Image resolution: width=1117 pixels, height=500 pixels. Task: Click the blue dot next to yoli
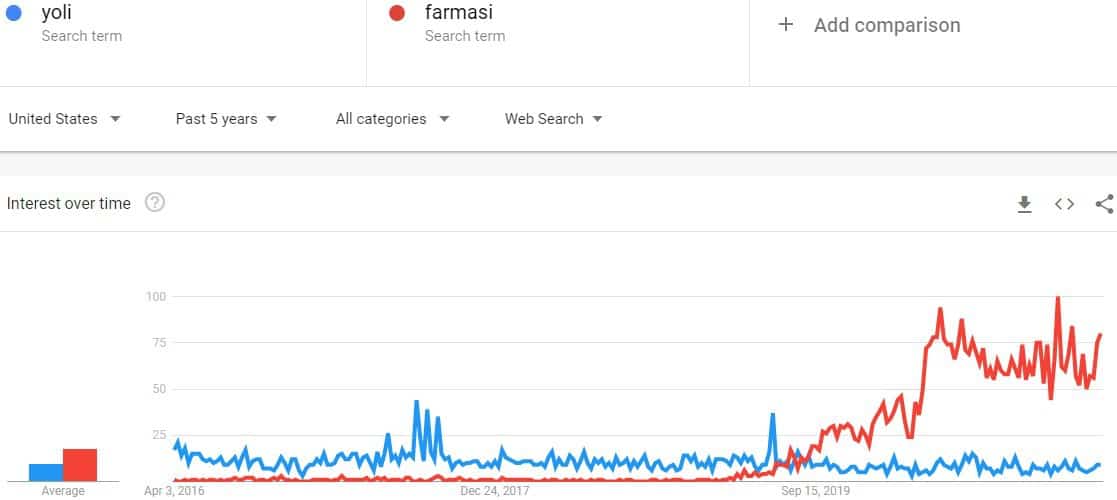point(13,13)
